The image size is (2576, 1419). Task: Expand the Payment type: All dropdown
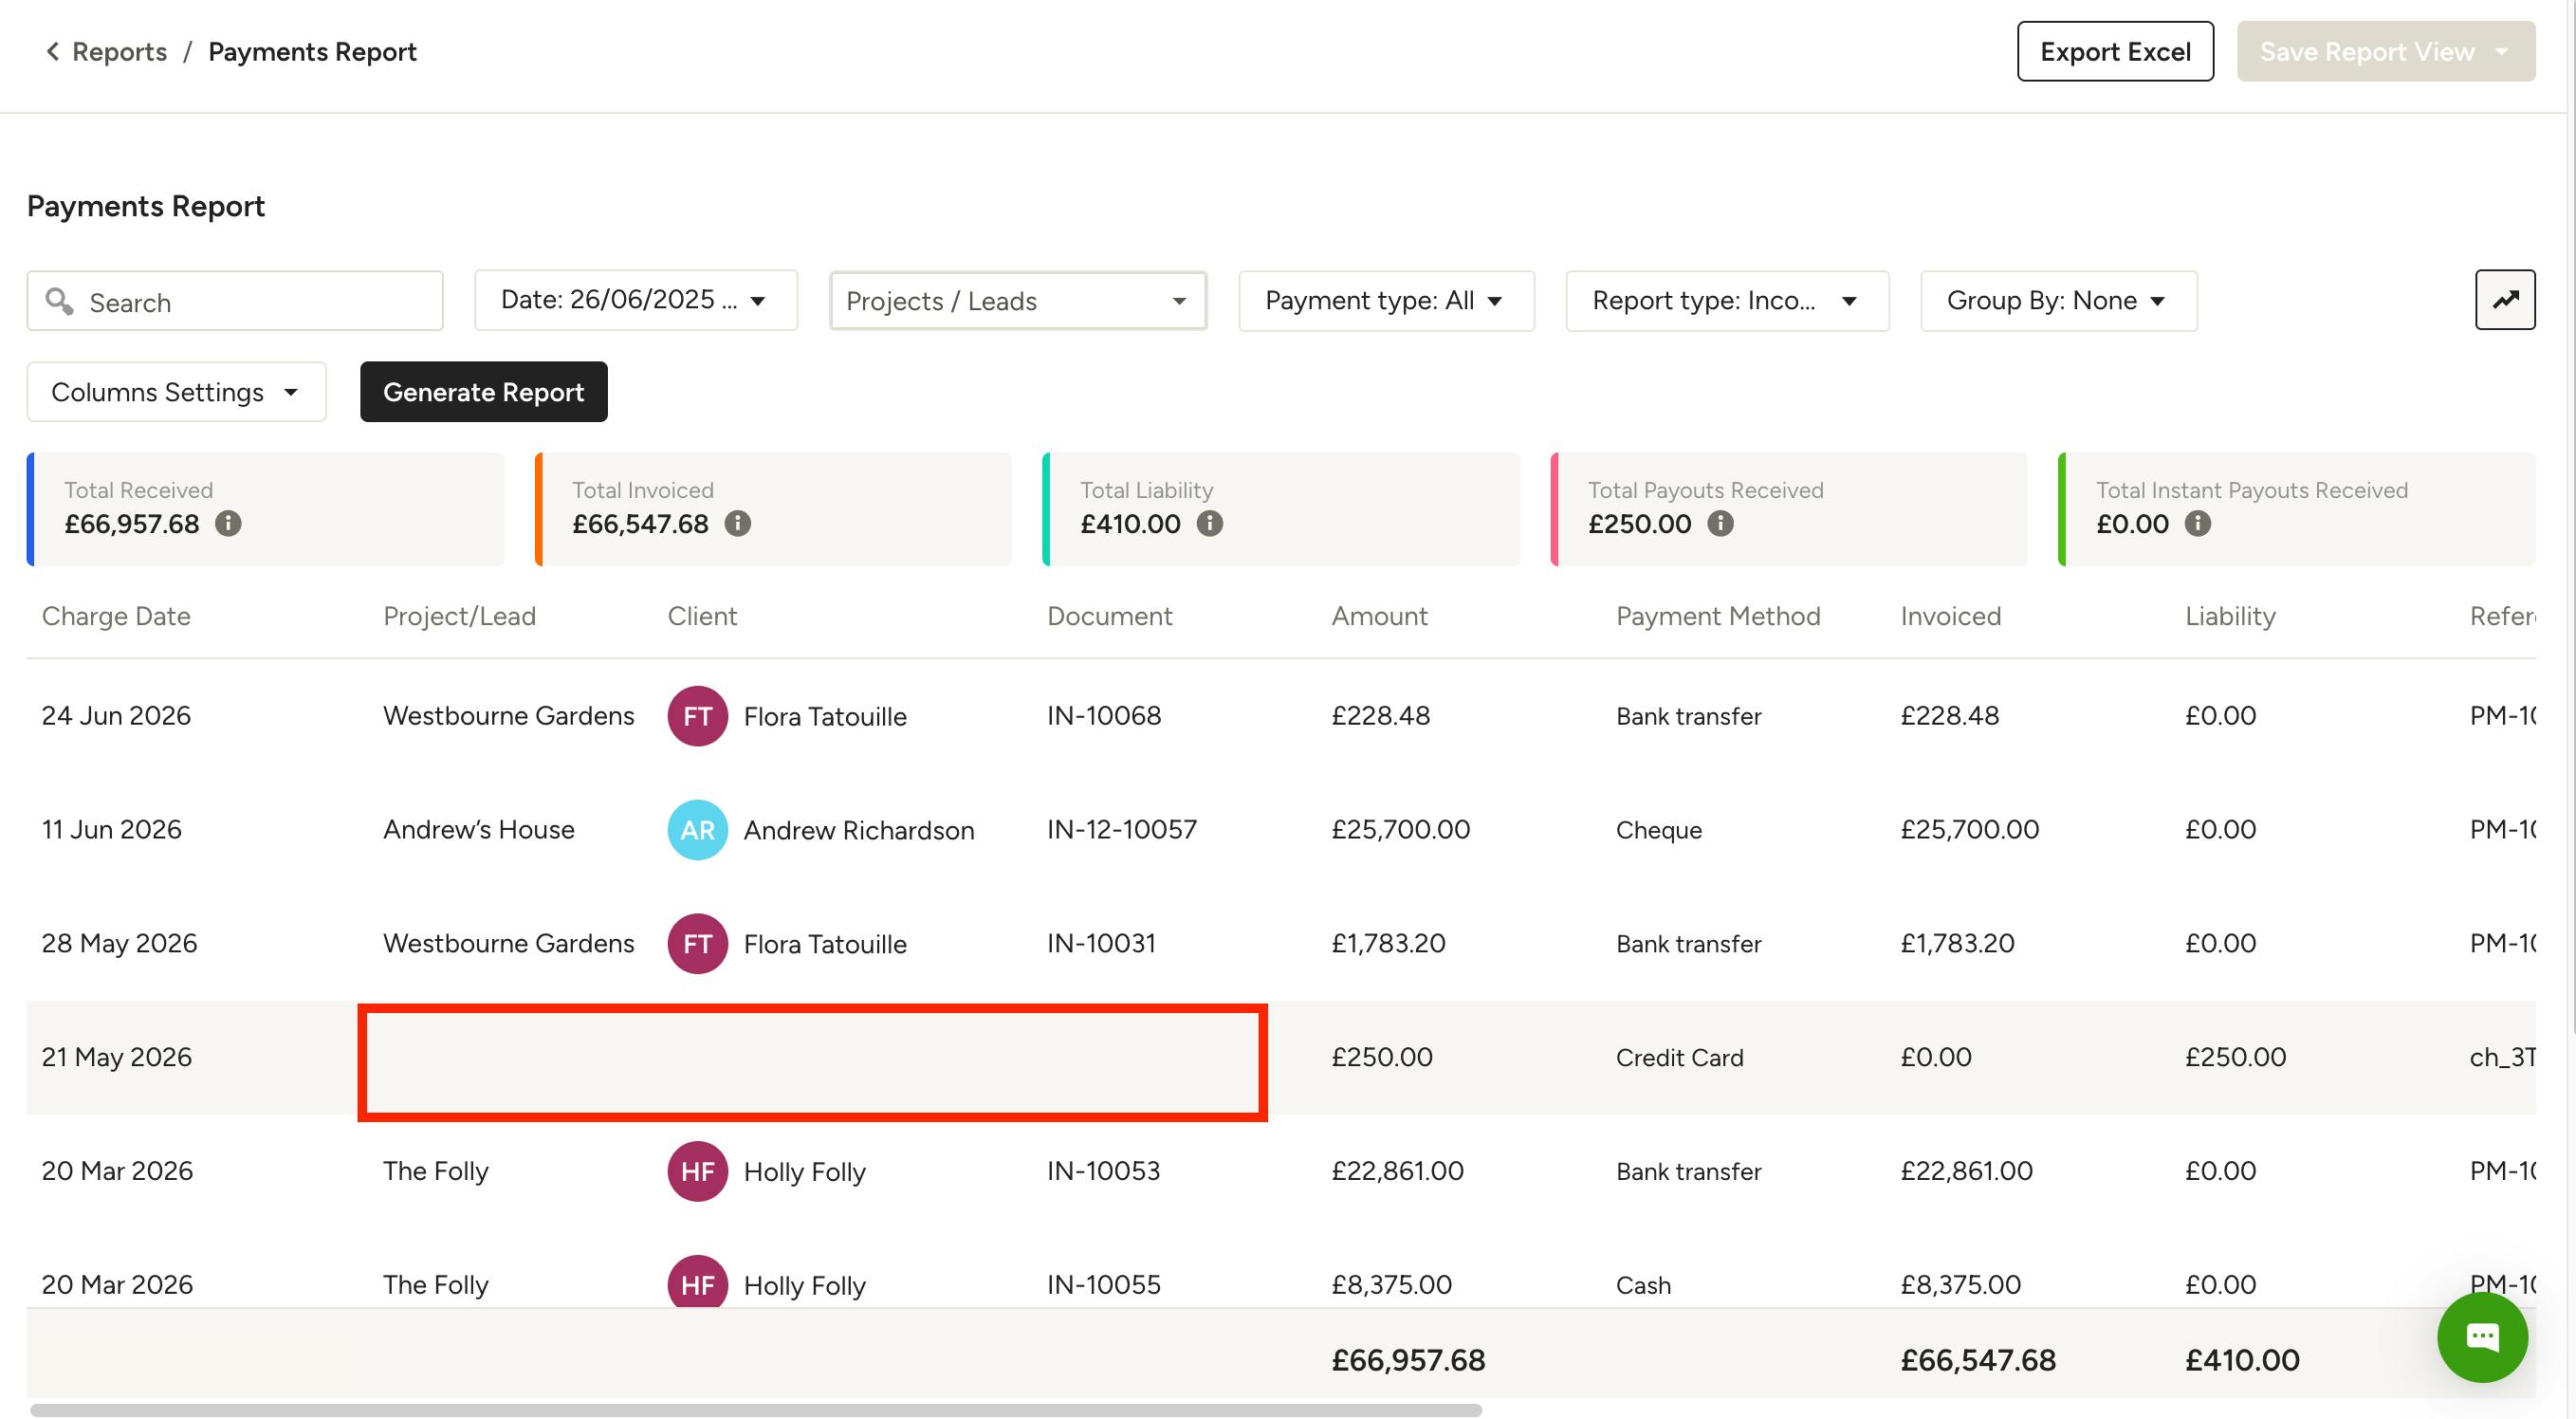click(x=1386, y=300)
